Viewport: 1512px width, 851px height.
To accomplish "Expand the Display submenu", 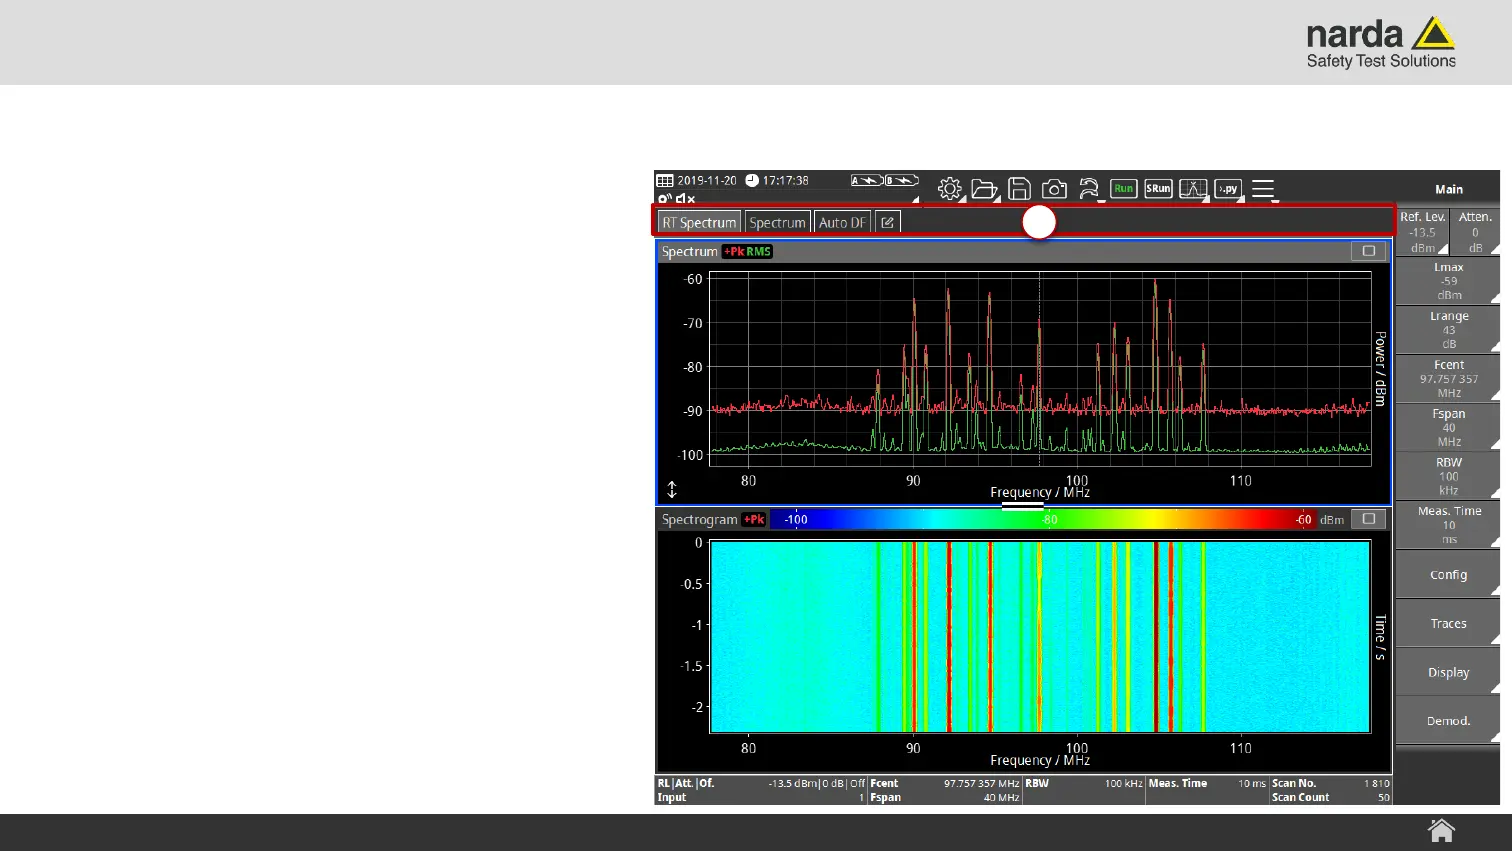I will click(1448, 673).
